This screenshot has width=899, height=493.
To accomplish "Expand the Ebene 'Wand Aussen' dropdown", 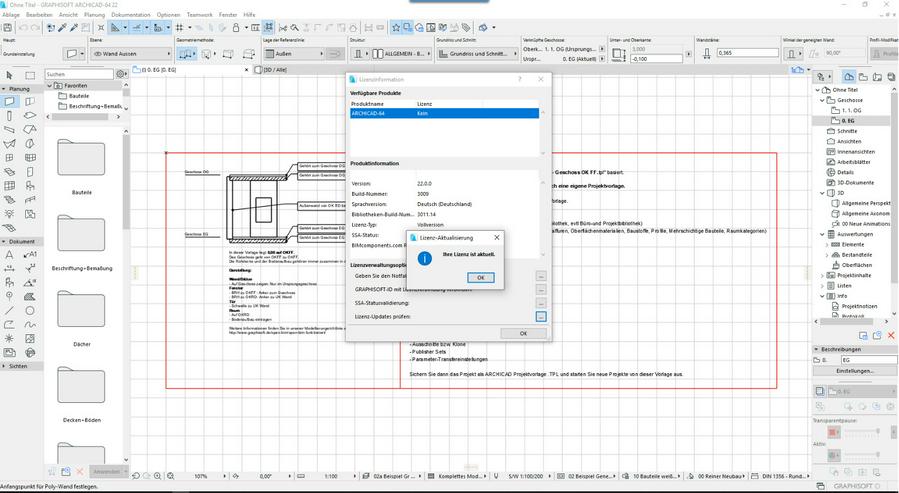I will pos(131,53).
